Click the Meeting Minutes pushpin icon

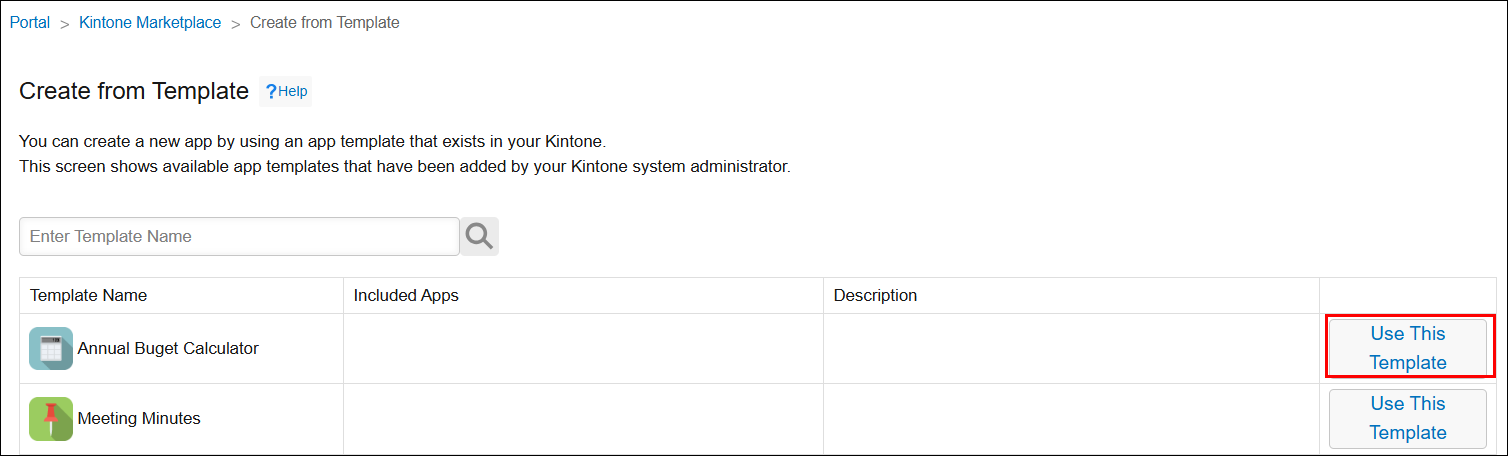(x=51, y=419)
